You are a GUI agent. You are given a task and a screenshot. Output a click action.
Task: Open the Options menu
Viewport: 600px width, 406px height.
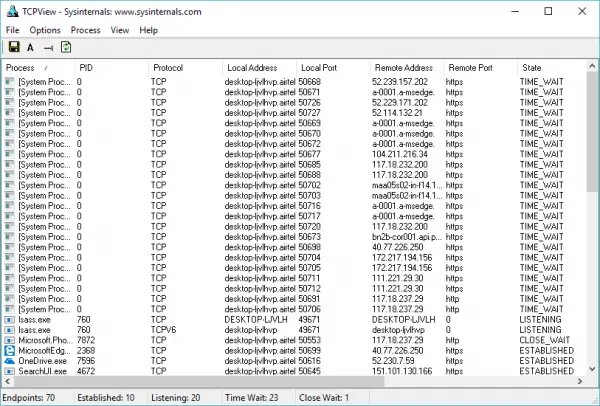click(x=45, y=30)
